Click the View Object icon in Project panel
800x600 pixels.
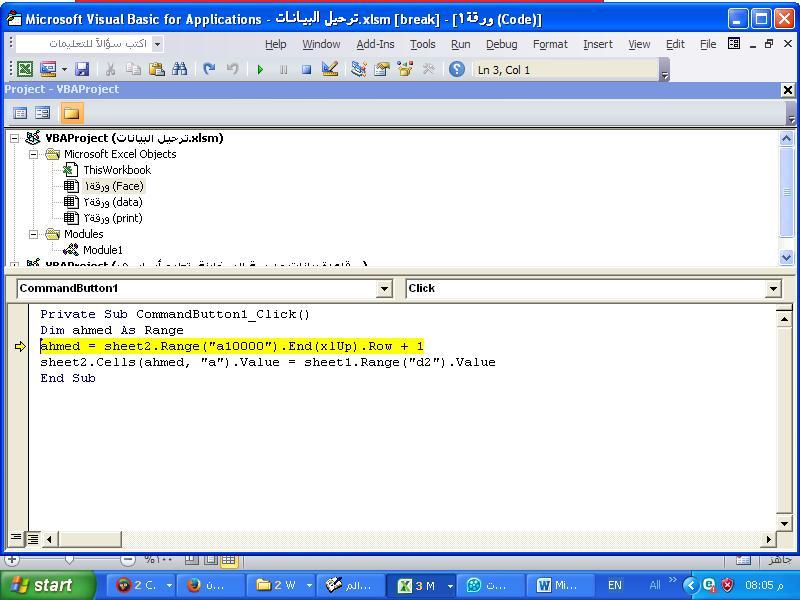42,113
